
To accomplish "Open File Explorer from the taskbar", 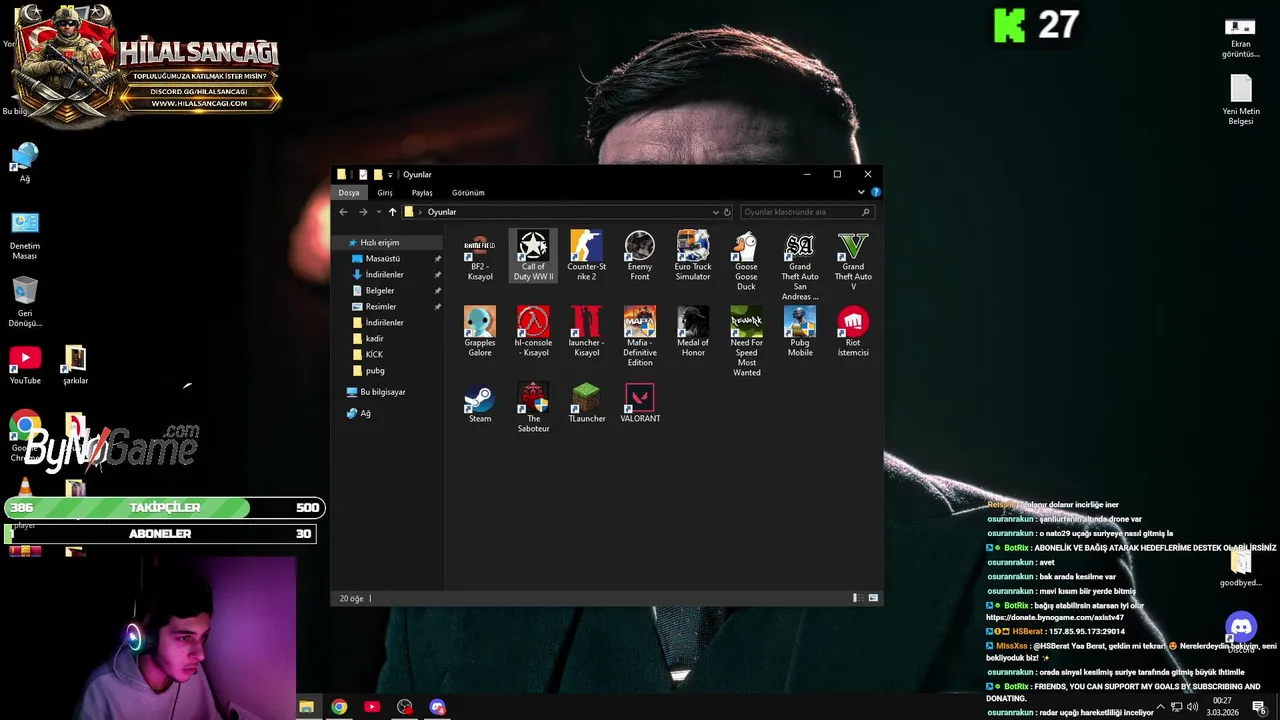I will pos(306,707).
